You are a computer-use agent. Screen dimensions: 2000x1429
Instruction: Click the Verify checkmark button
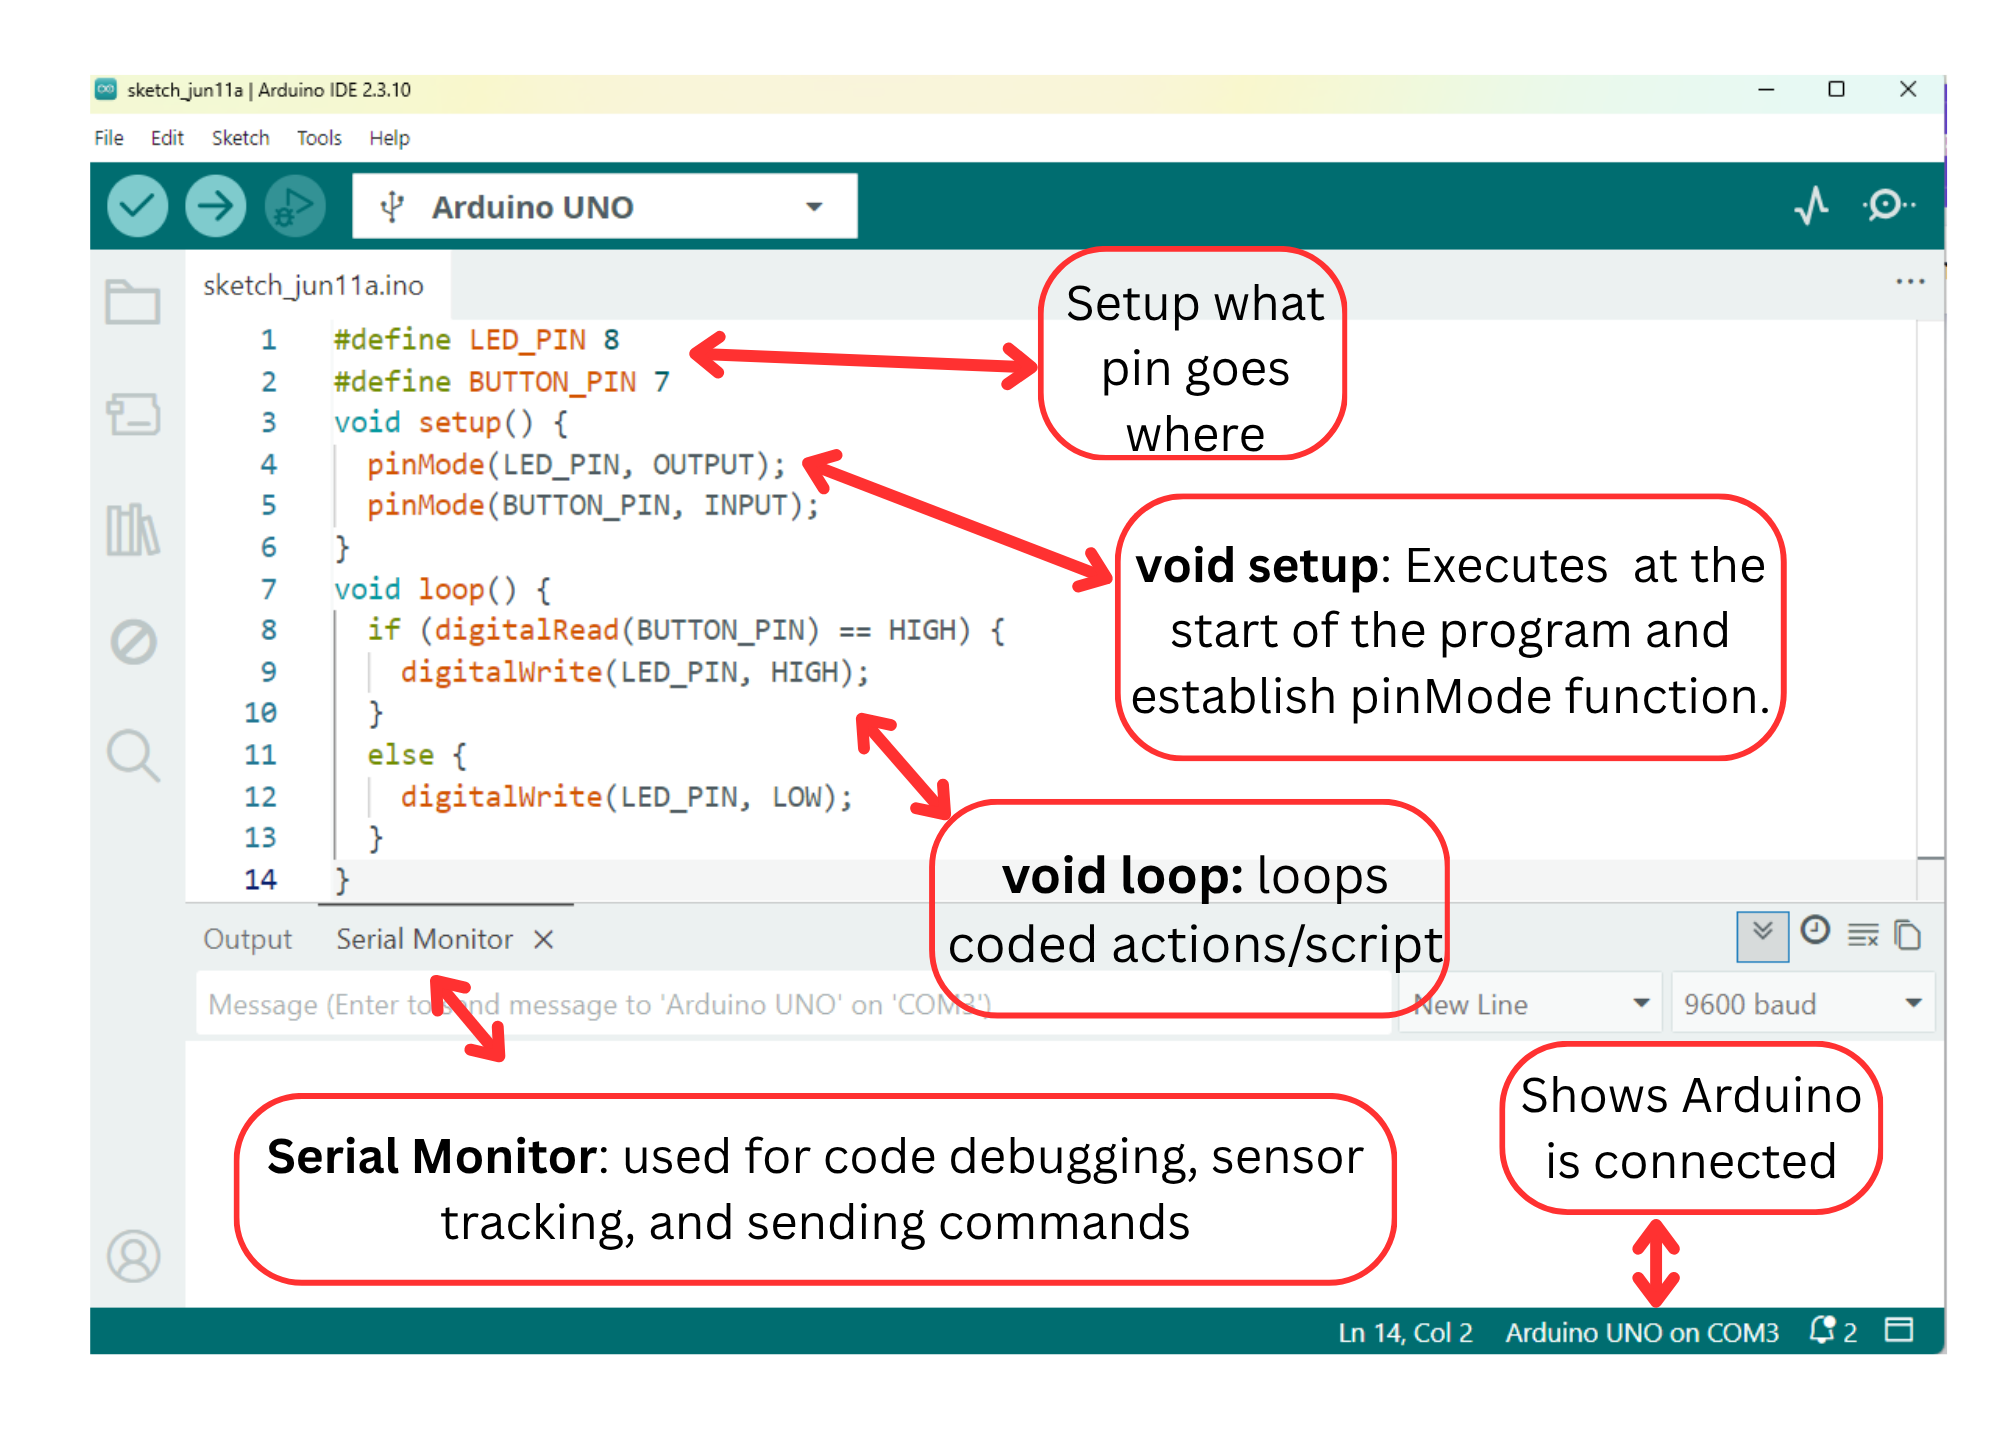137,206
